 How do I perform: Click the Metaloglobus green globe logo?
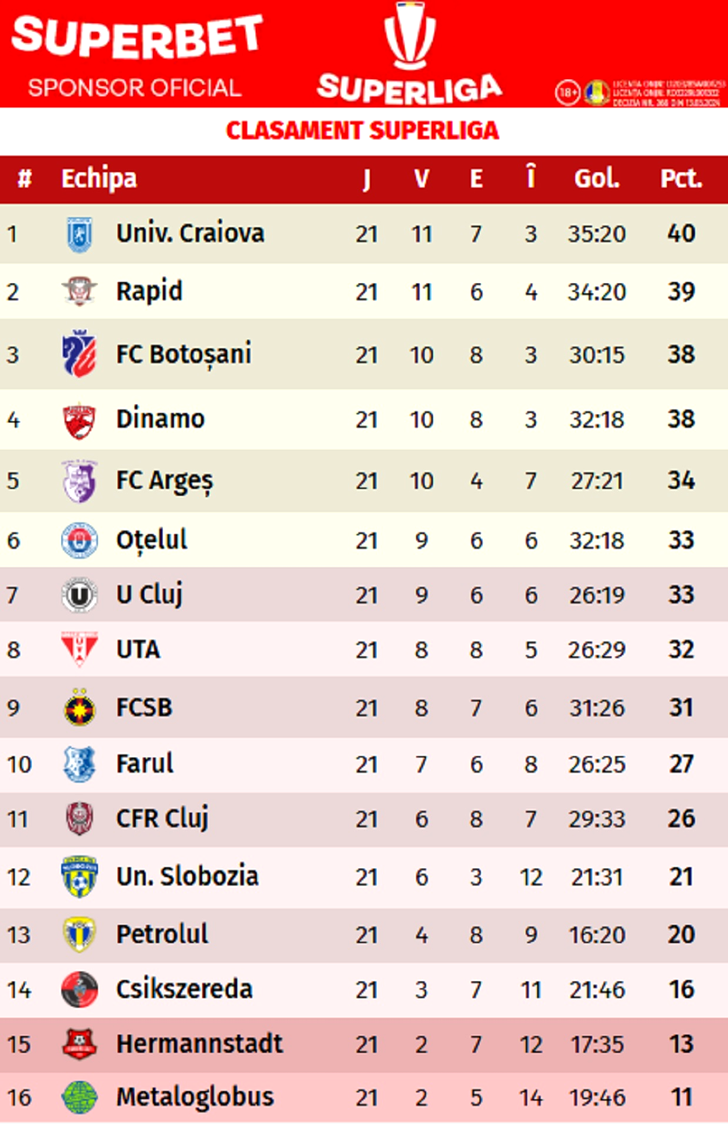(79, 1097)
